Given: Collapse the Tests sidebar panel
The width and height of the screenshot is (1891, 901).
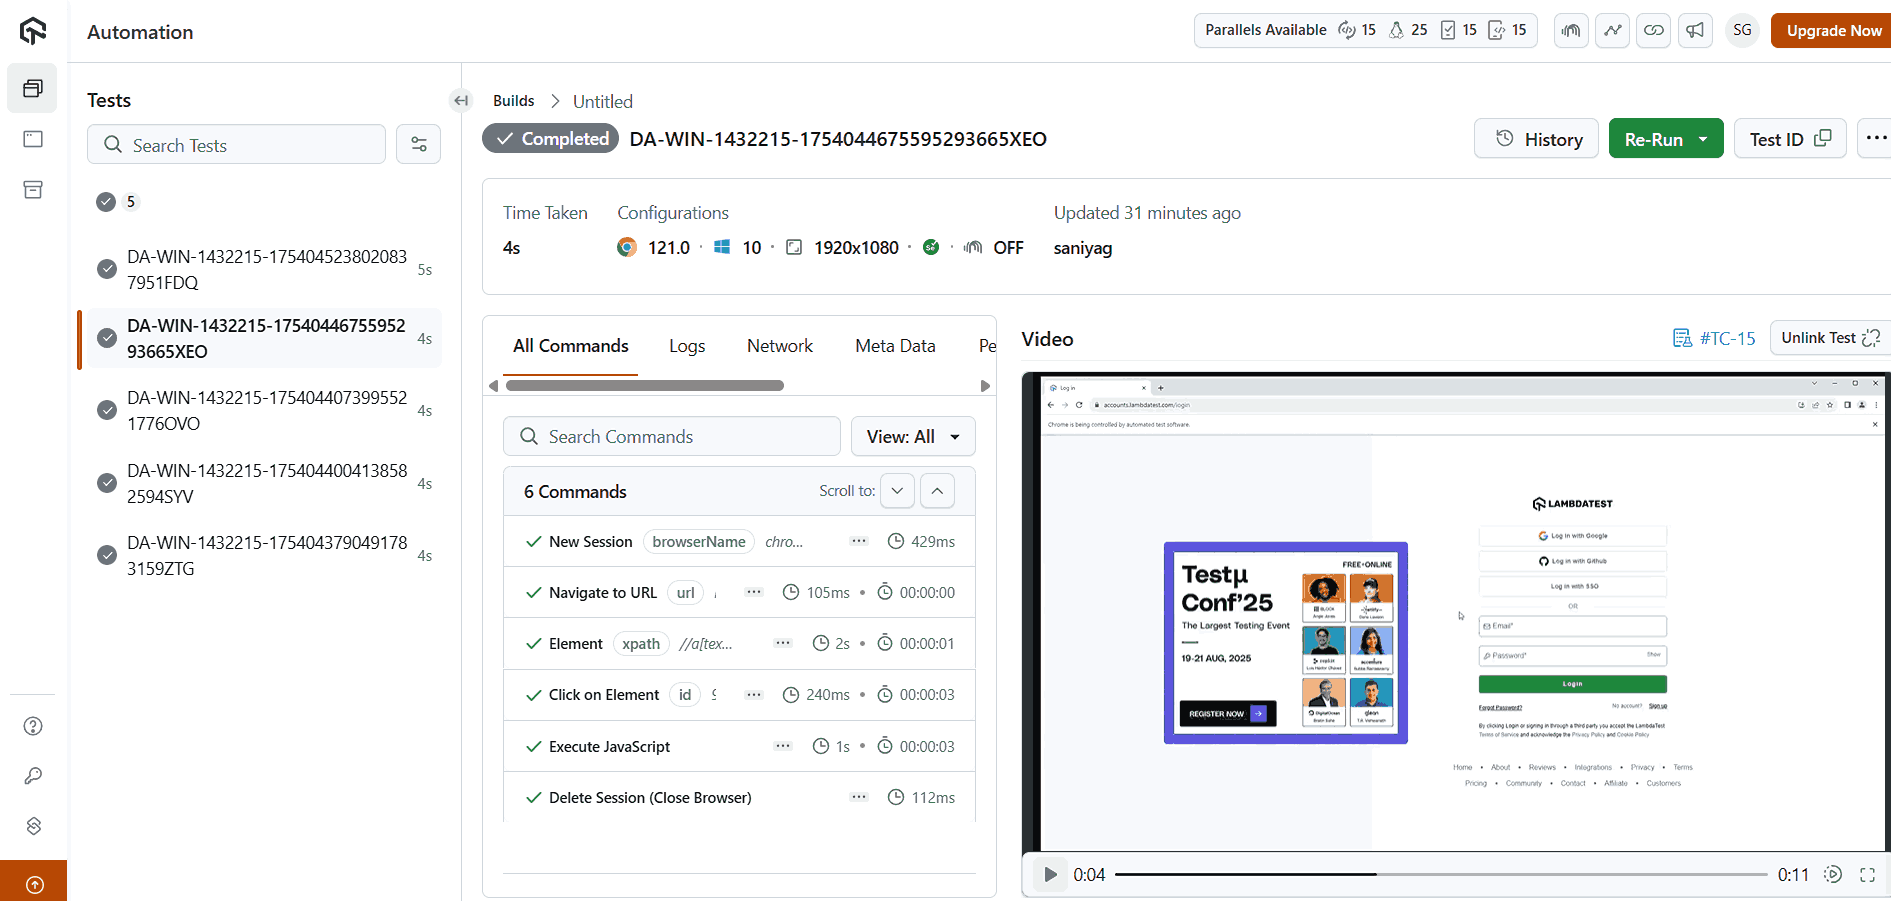Looking at the screenshot, I should [461, 100].
